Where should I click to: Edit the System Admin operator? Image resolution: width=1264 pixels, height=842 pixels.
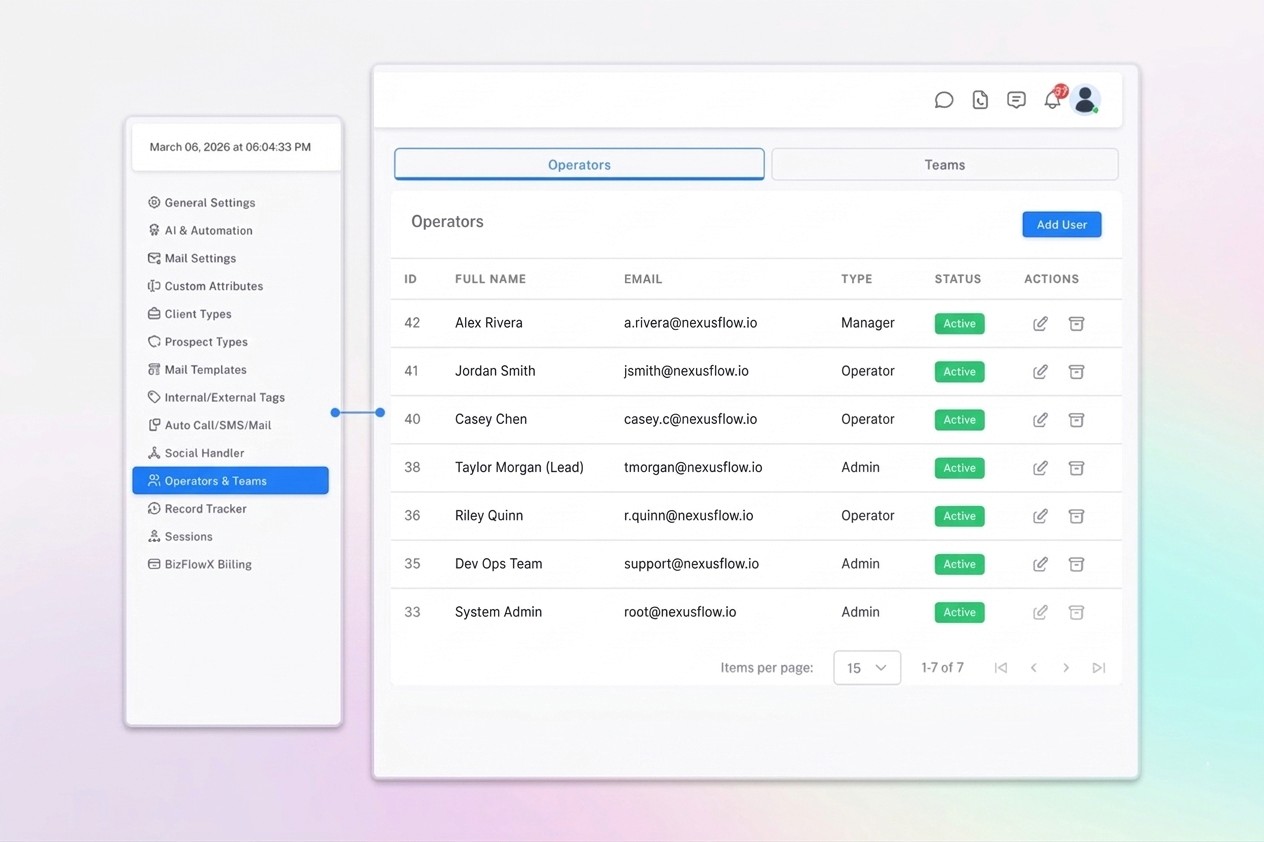coord(1040,612)
